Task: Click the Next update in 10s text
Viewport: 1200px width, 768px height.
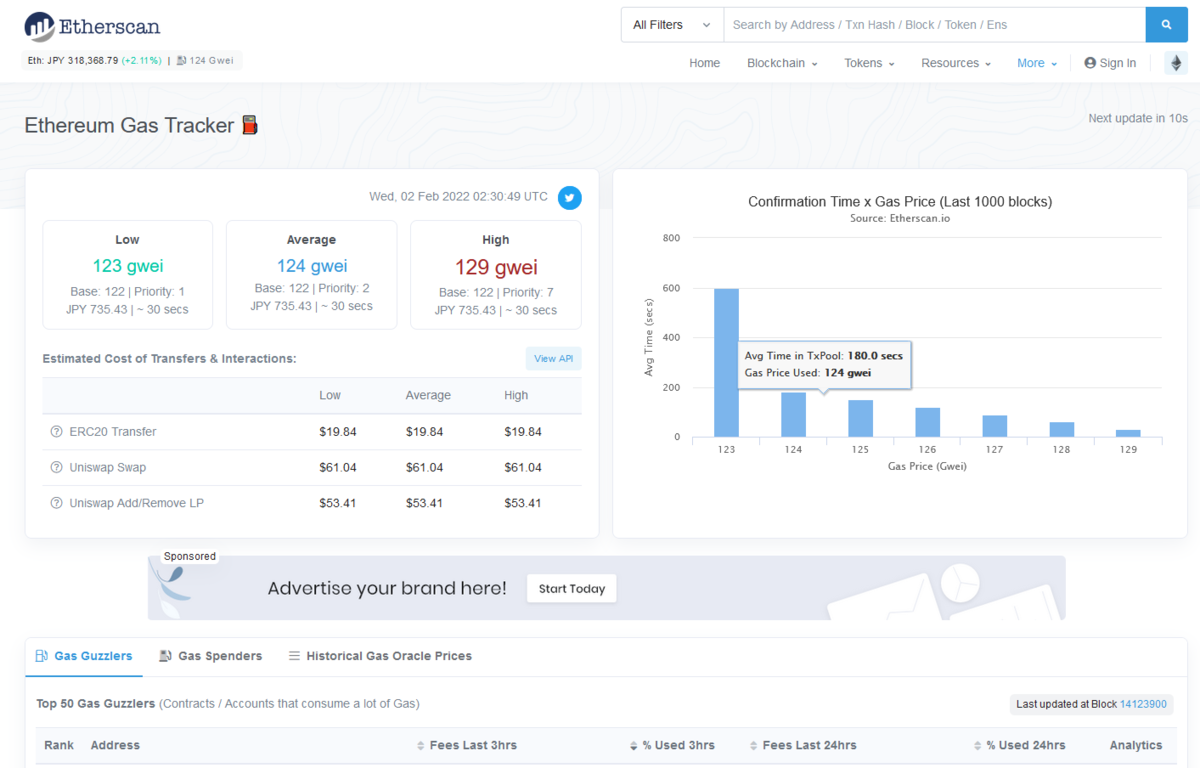Action: tap(1138, 118)
